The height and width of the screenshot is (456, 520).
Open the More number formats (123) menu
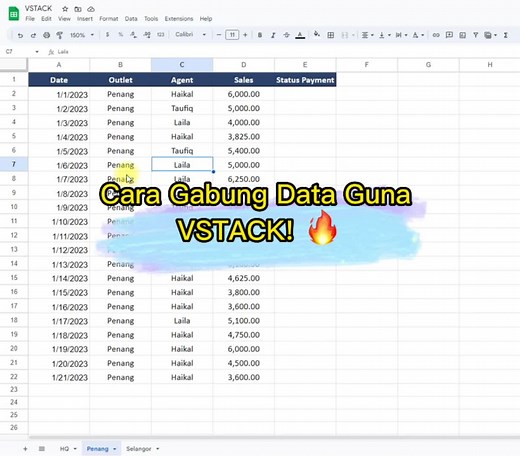point(161,35)
